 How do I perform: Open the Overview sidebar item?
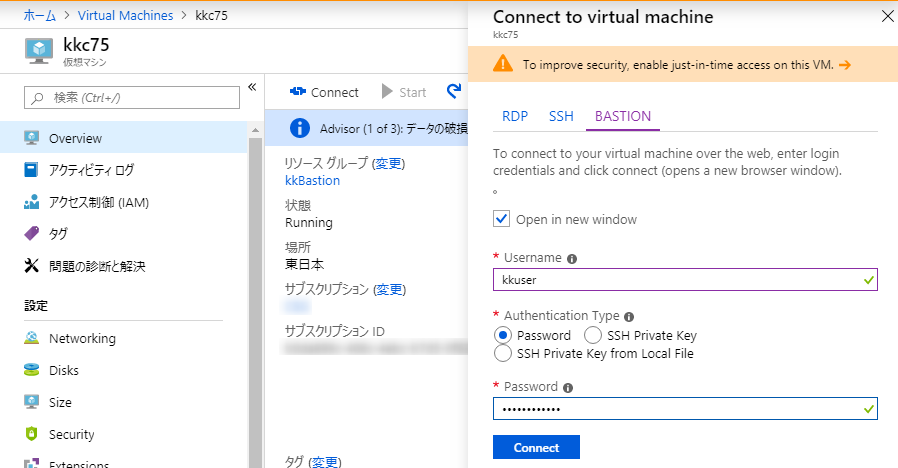point(124,138)
